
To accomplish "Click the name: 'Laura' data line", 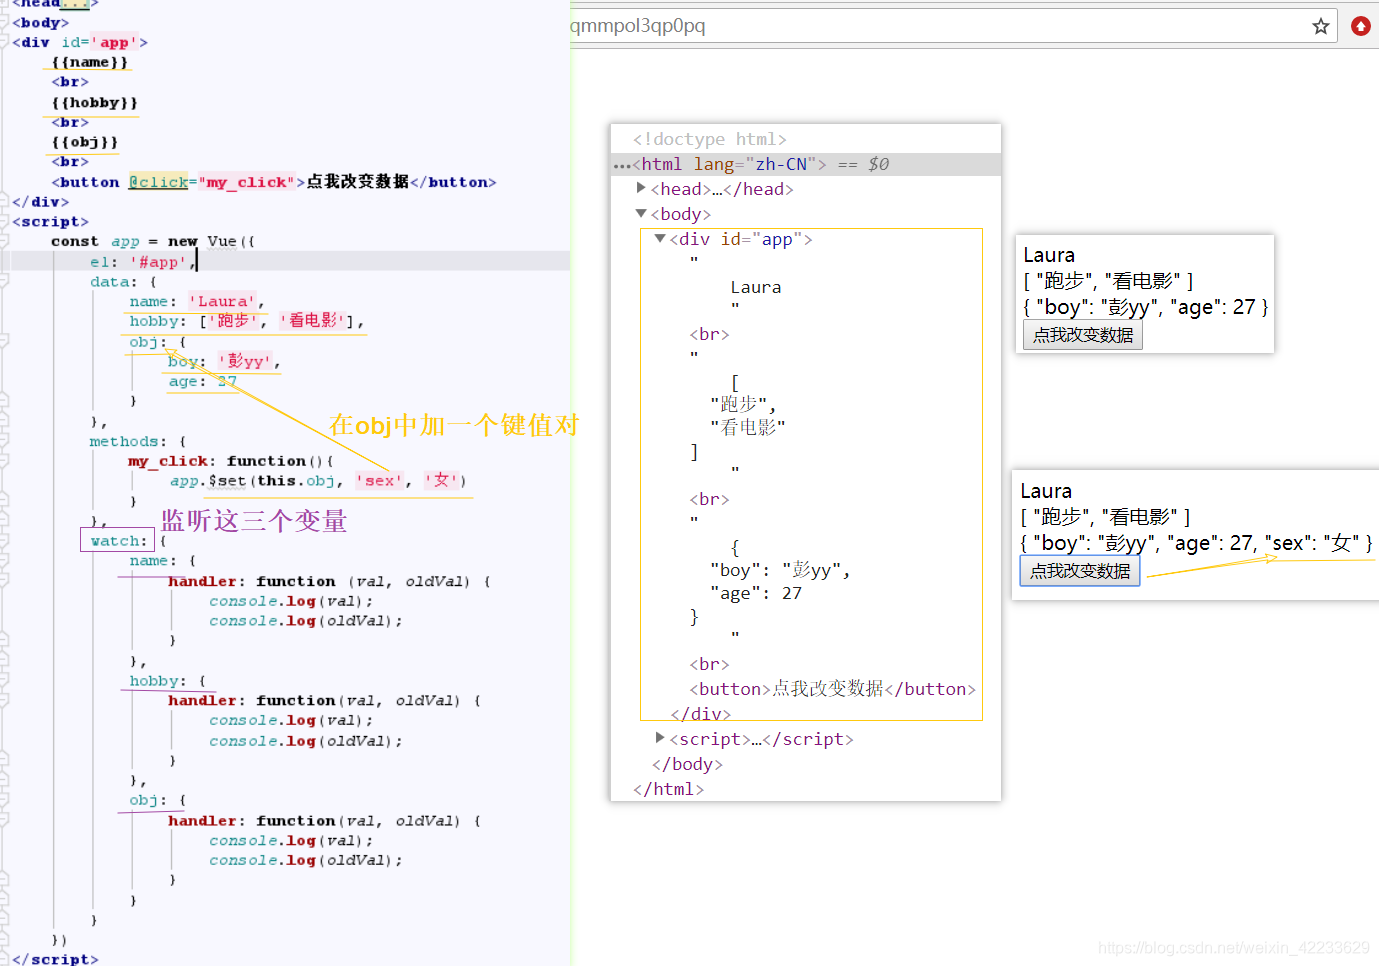I will 197,301.
